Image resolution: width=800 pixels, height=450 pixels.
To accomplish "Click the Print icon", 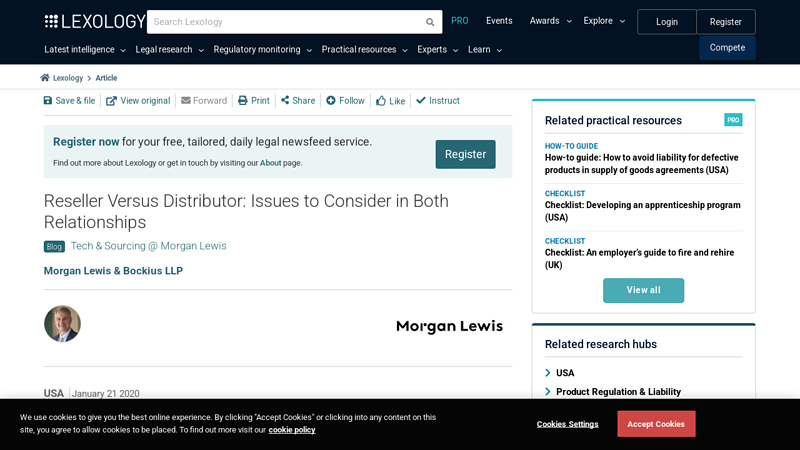I will click(242, 101).
